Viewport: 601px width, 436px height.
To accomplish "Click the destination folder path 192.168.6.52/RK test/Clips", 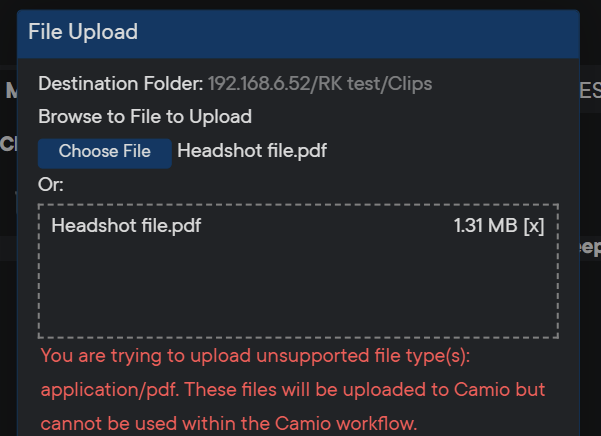I will click(320, 84).
